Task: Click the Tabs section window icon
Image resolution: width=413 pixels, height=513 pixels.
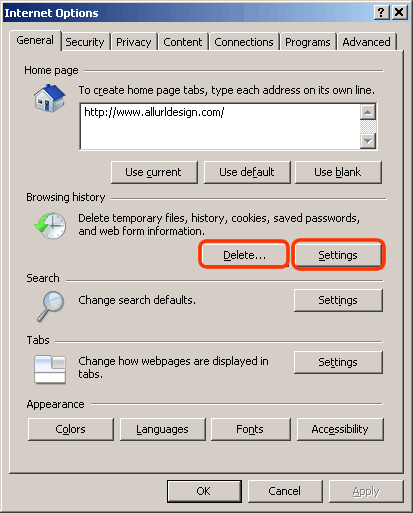Action: pyautogui.click(x=50, y=369)
